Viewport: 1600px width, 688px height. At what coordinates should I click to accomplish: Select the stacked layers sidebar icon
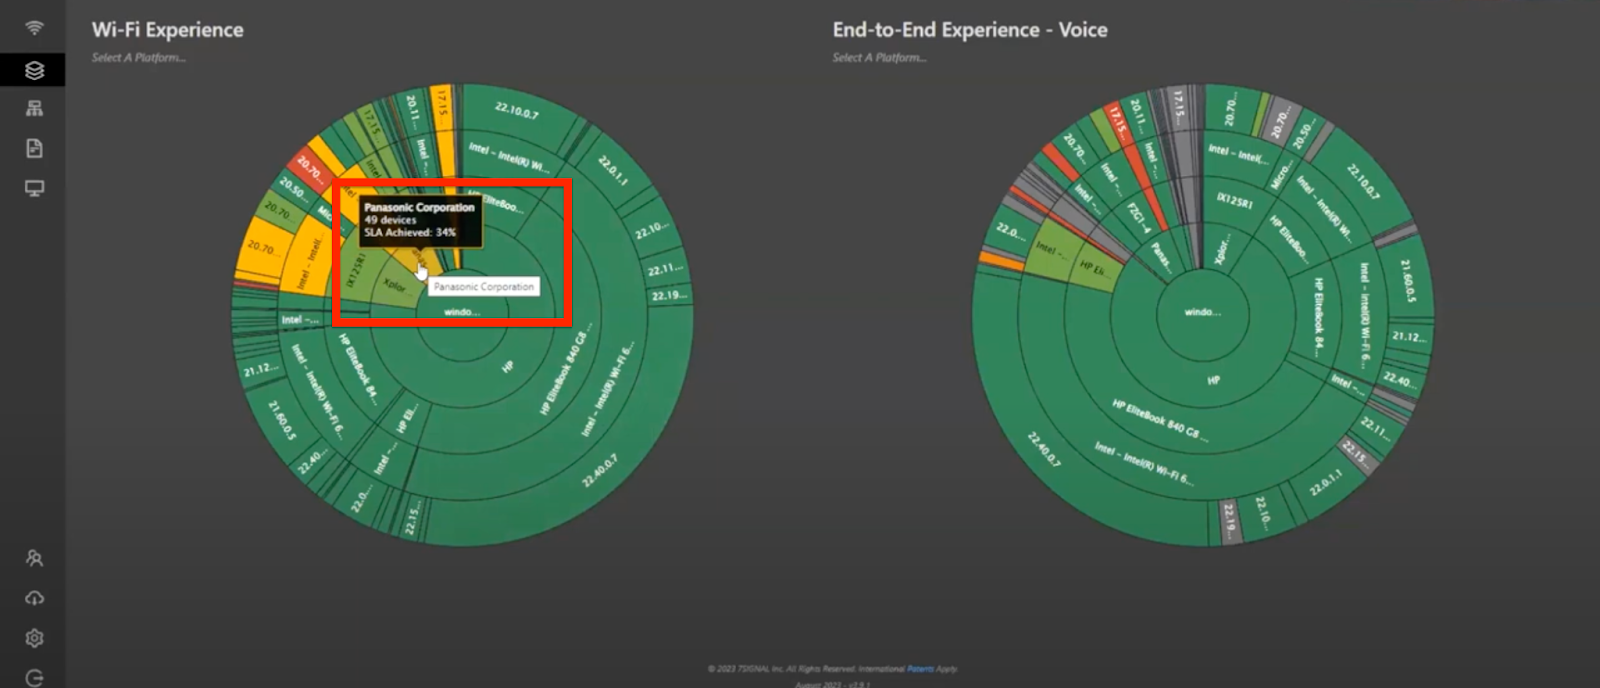[x=34, y=70]
